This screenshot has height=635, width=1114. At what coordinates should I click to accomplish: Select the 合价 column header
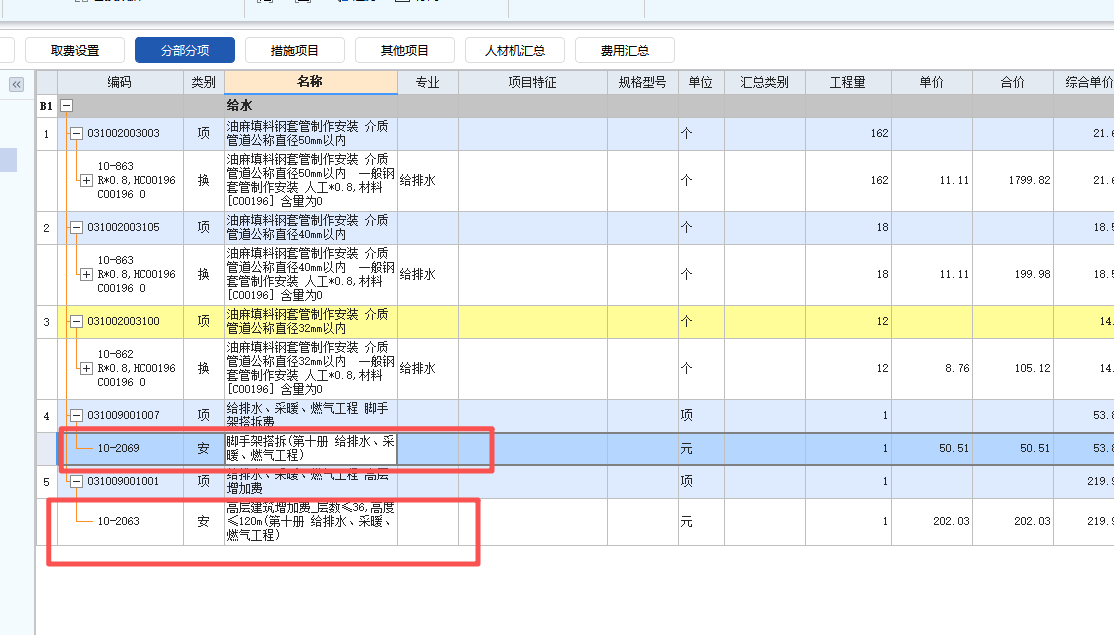(1013, 82)
